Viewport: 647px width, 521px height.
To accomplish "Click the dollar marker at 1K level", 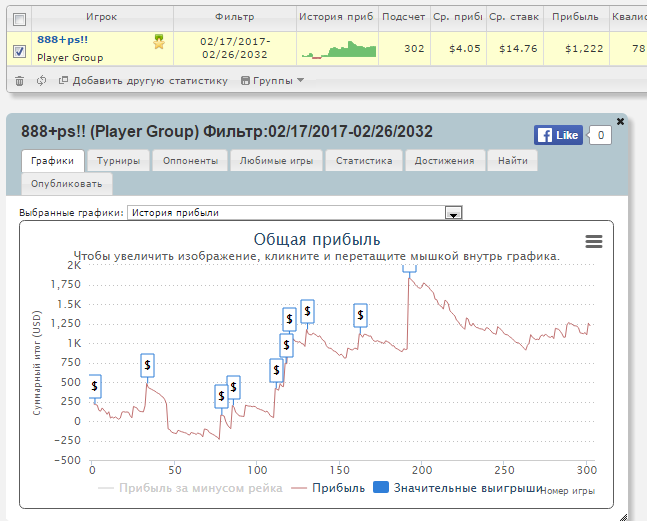I will [x=286, y=345].
